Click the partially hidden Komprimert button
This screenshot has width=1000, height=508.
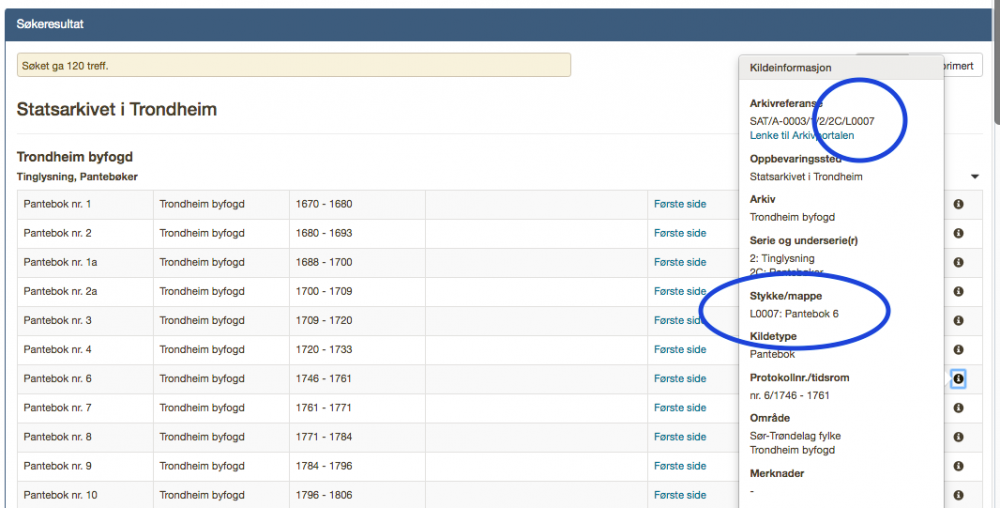click(963, 67)
